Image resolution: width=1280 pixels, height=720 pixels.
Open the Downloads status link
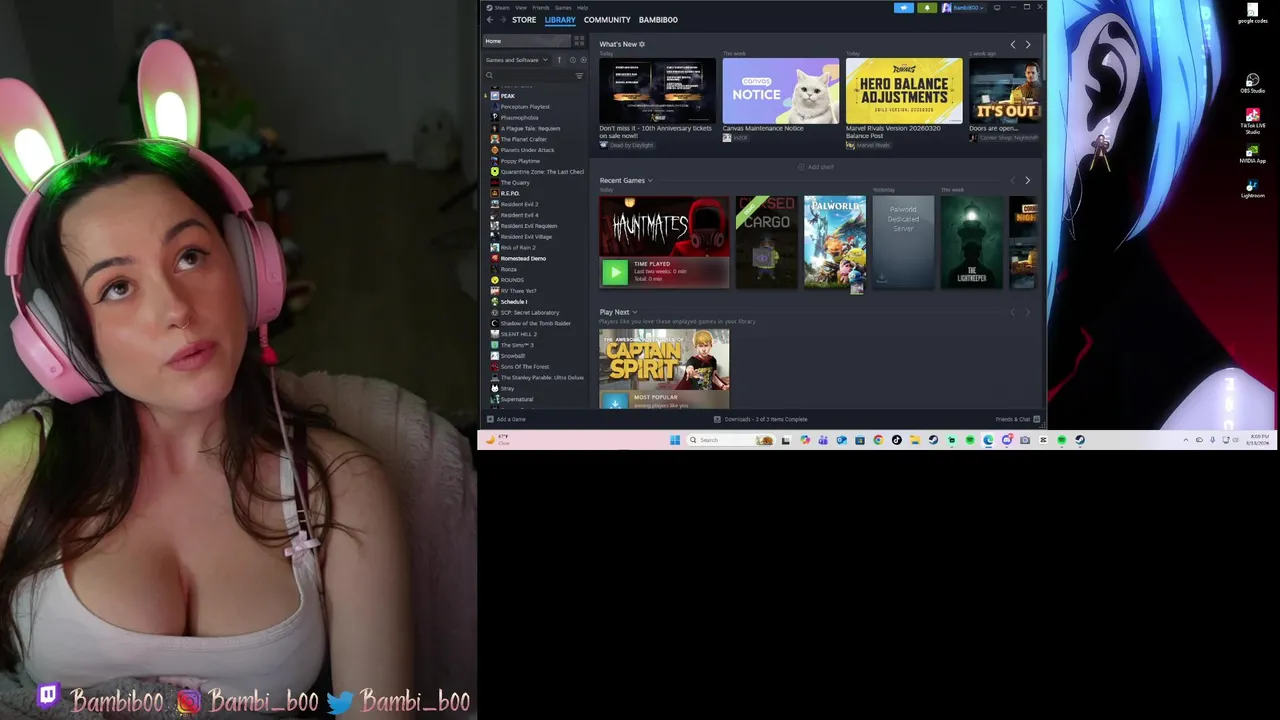(760, 419)
